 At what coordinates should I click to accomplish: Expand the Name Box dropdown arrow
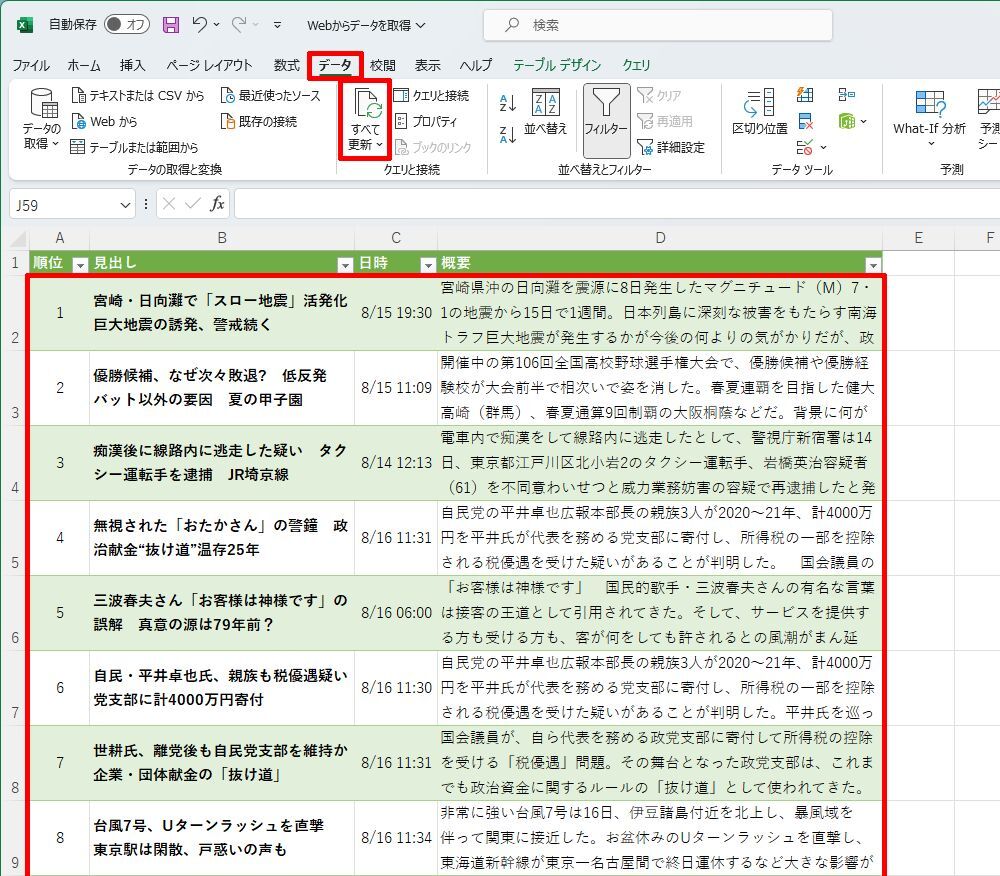126,205
